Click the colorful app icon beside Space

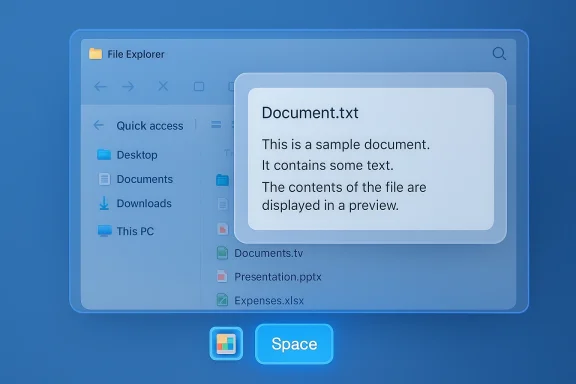pos(226,344)
